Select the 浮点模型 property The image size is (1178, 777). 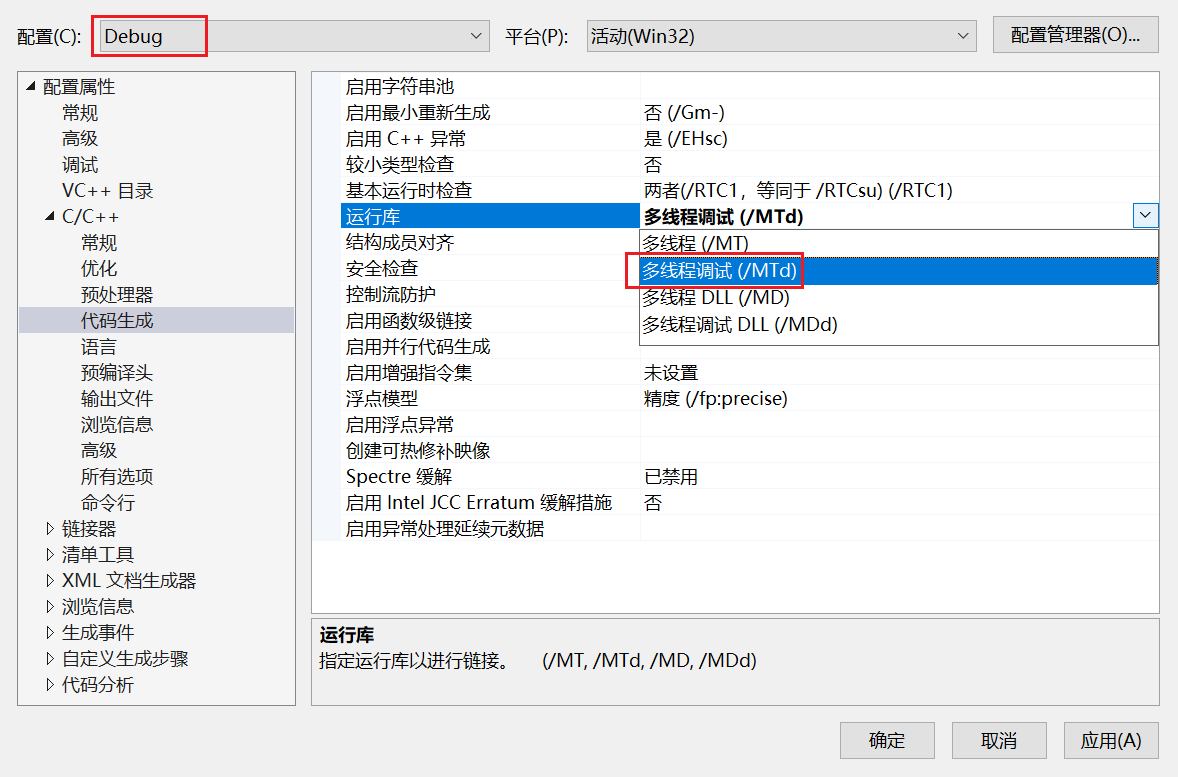point(382,398)
